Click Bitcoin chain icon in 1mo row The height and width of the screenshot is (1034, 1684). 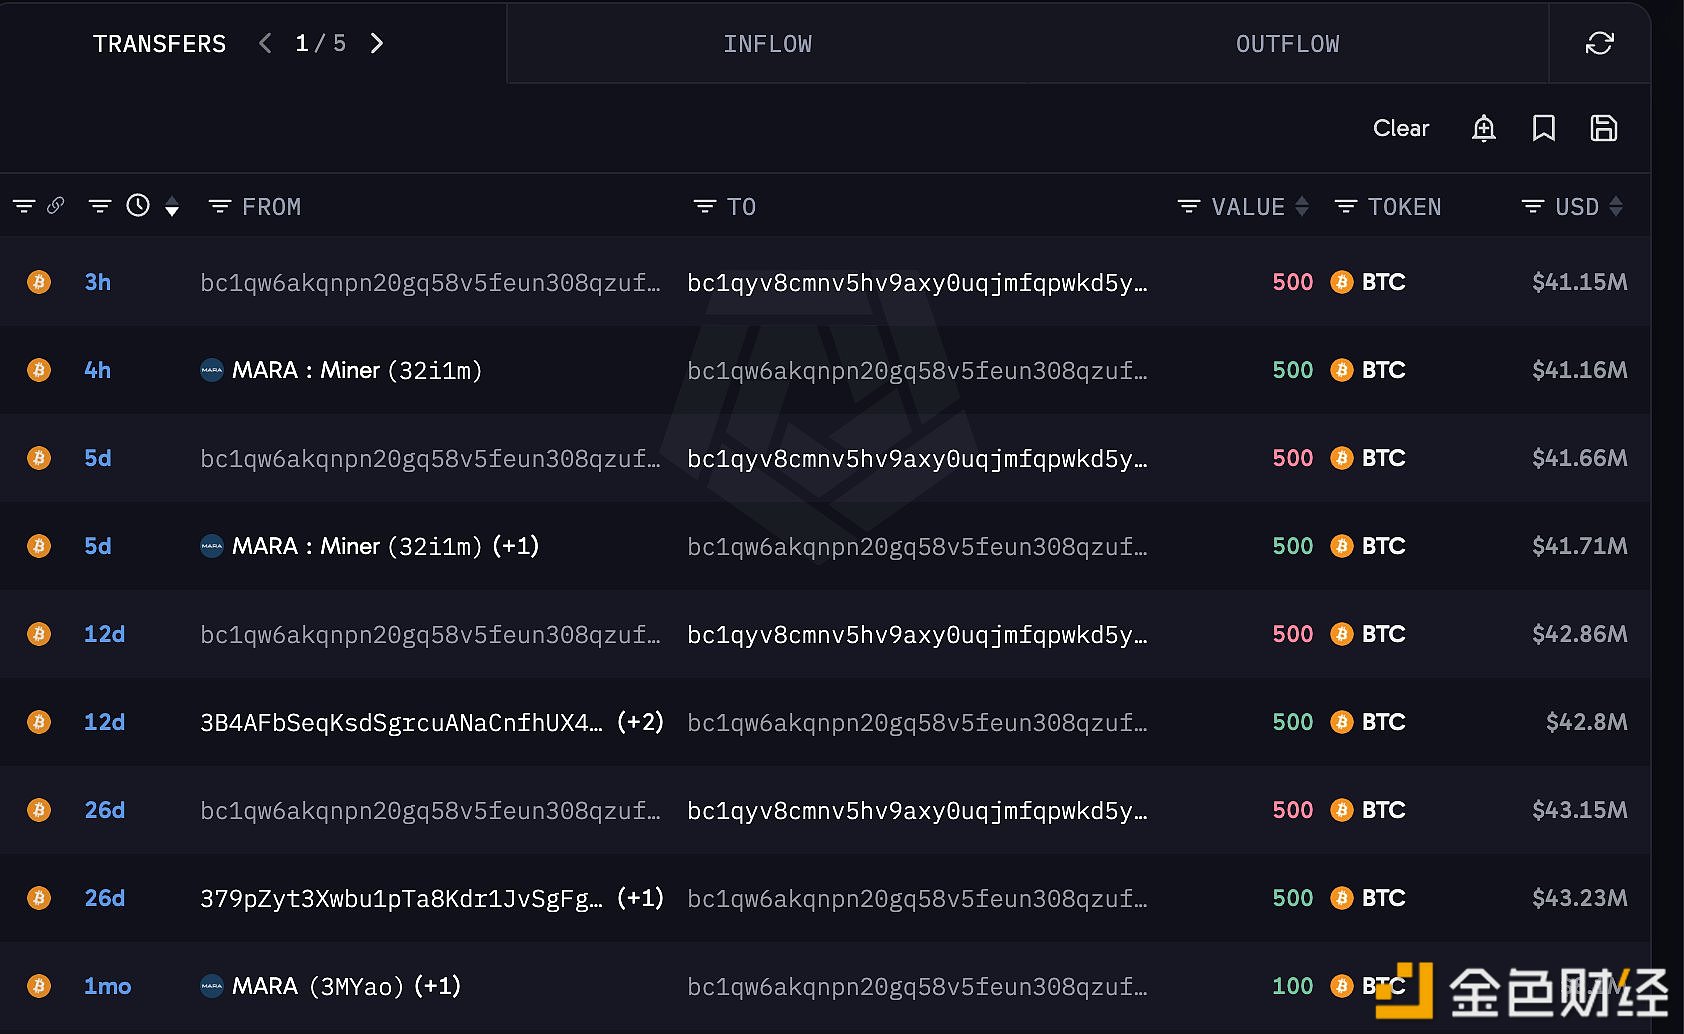click(39, 986)
